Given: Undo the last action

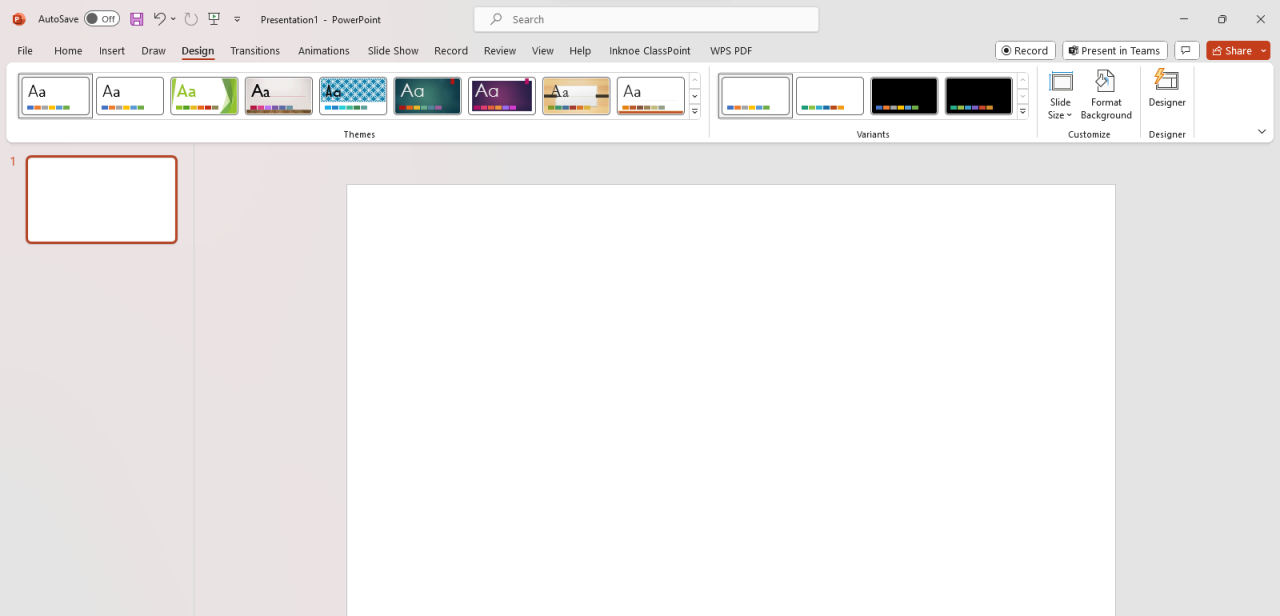Looking at the screenshot, I should 159,18.
